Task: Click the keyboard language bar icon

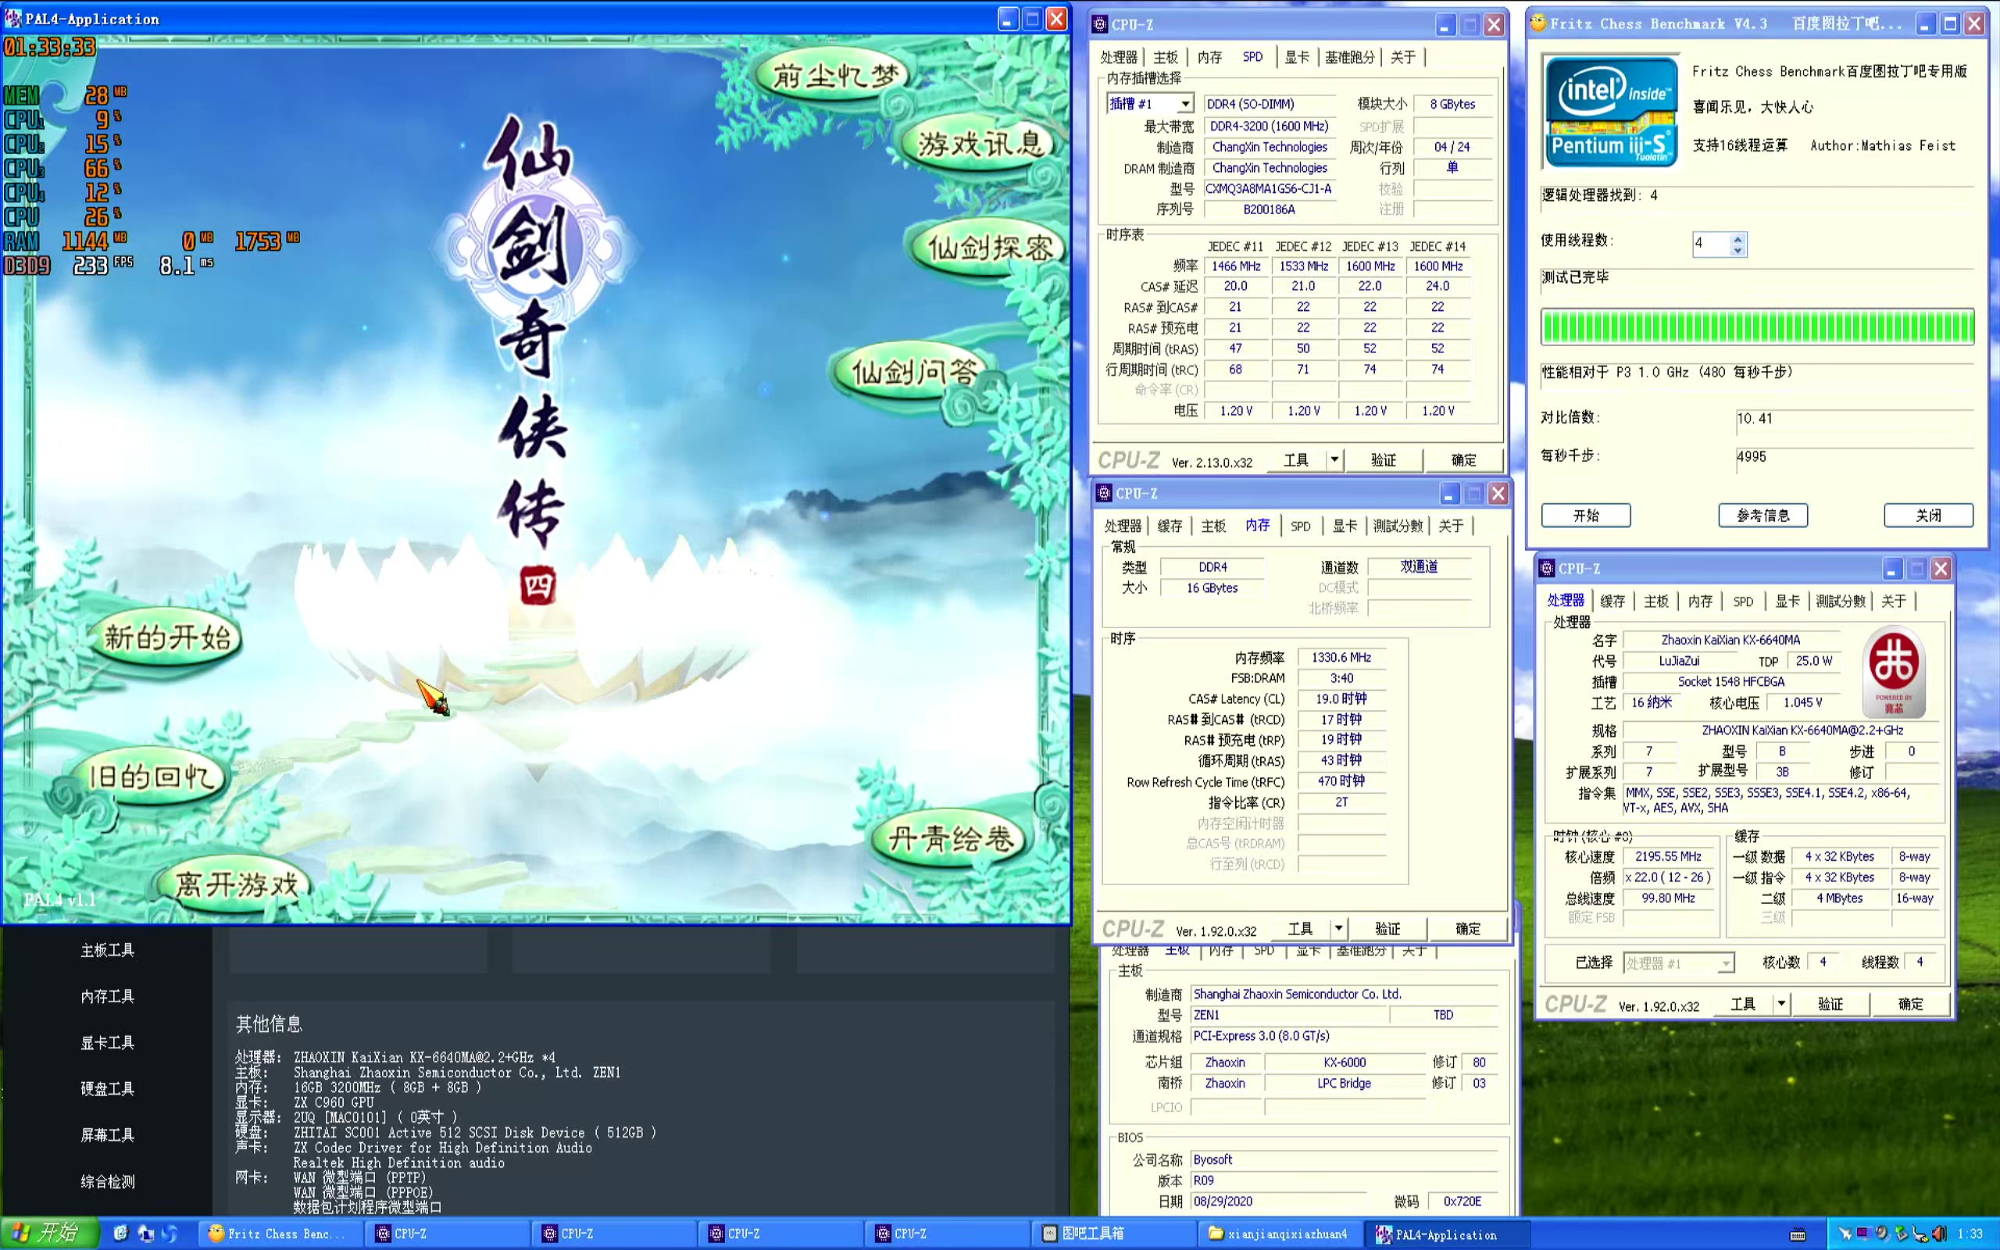Action: 1797,1234
